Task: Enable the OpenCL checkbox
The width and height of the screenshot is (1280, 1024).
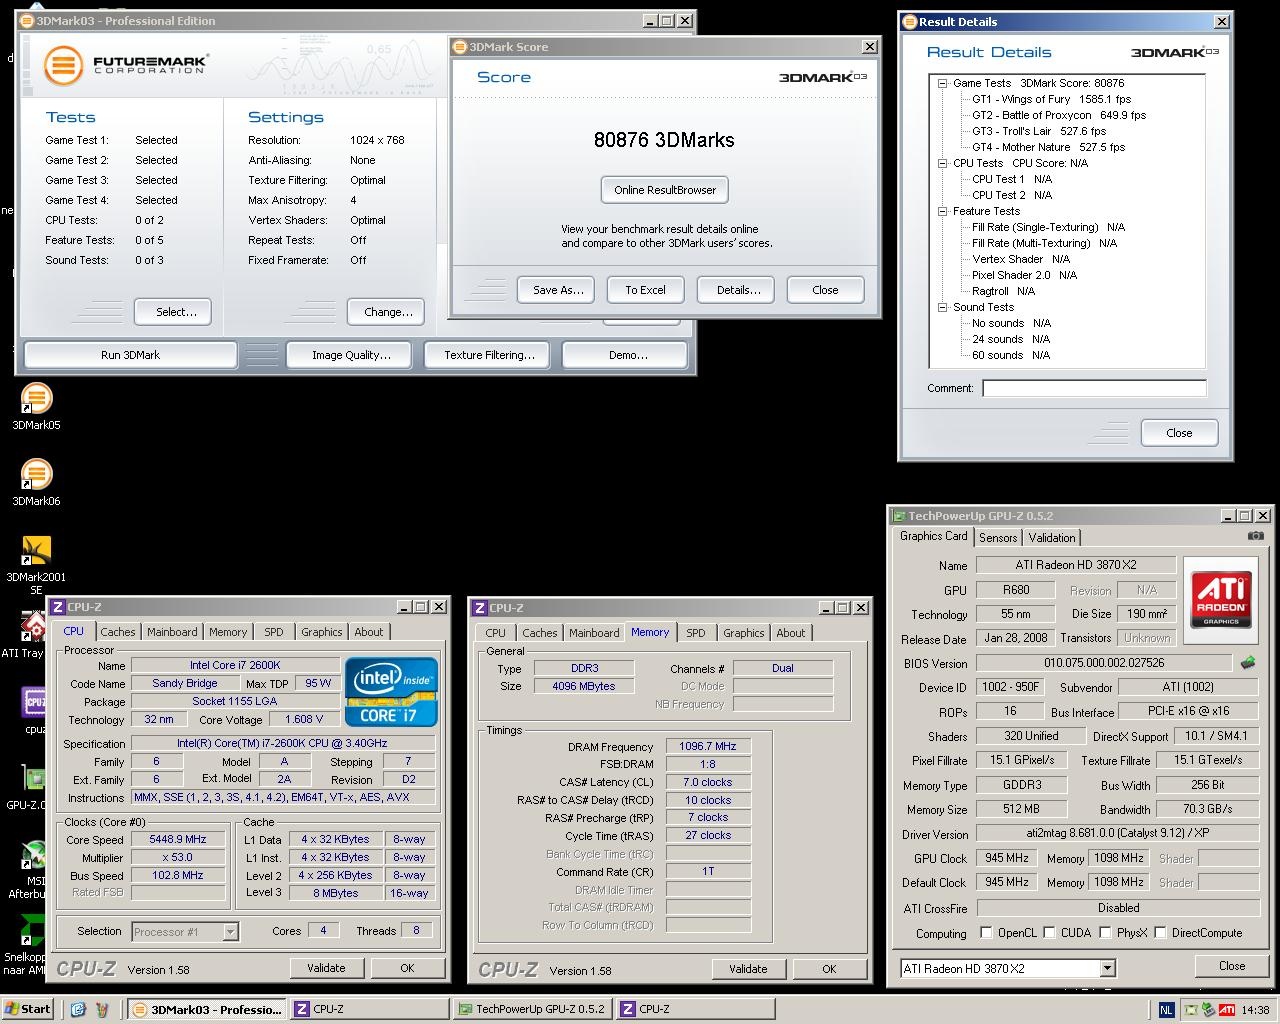Action: [987, 933]
